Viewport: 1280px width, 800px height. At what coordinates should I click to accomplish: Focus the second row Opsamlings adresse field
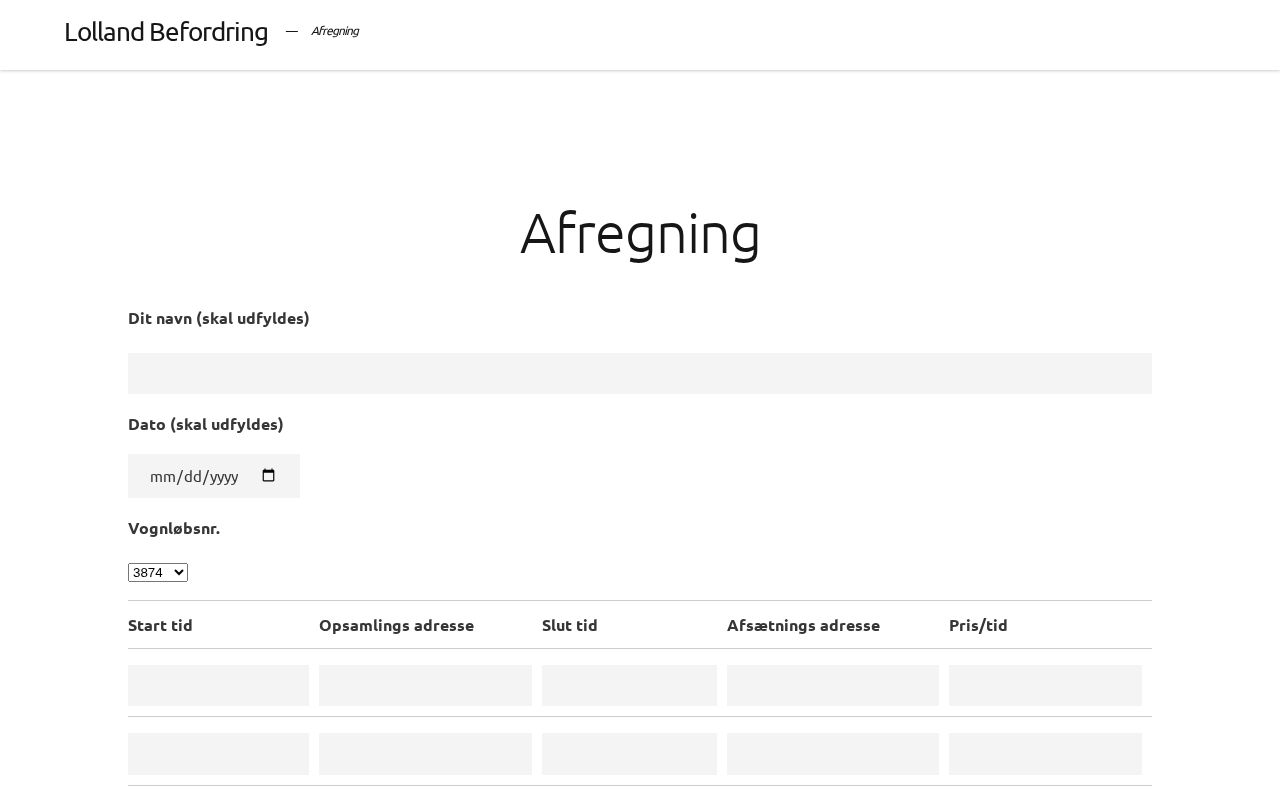tap(425, 754)
